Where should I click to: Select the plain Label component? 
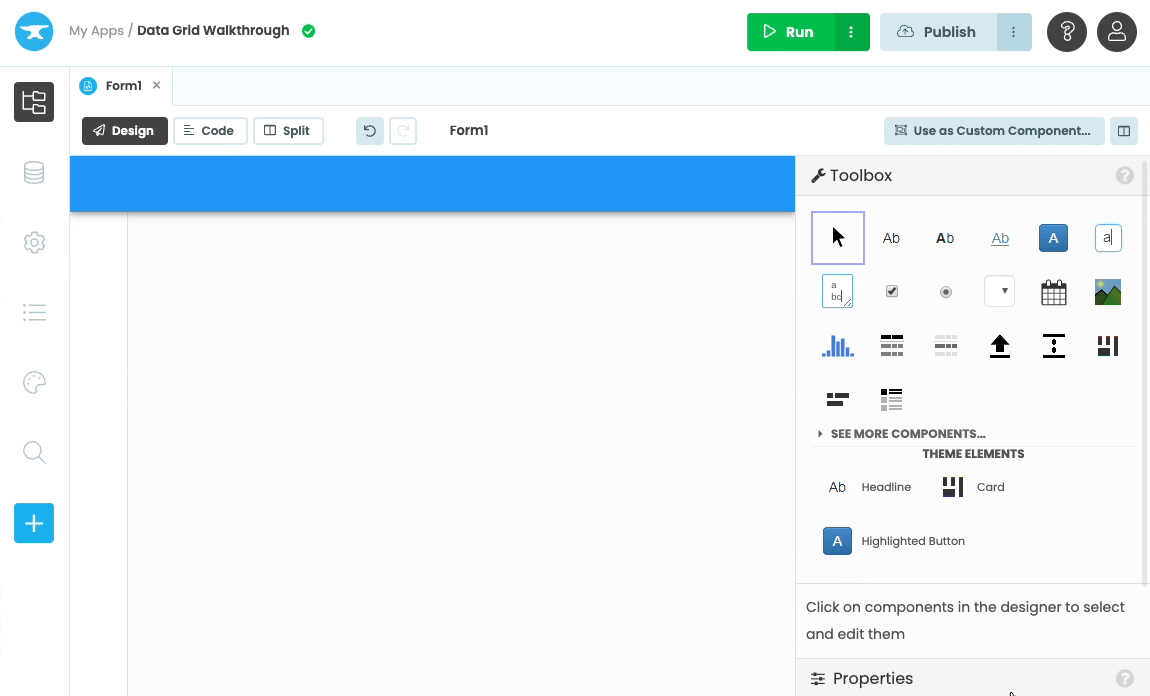891,238
